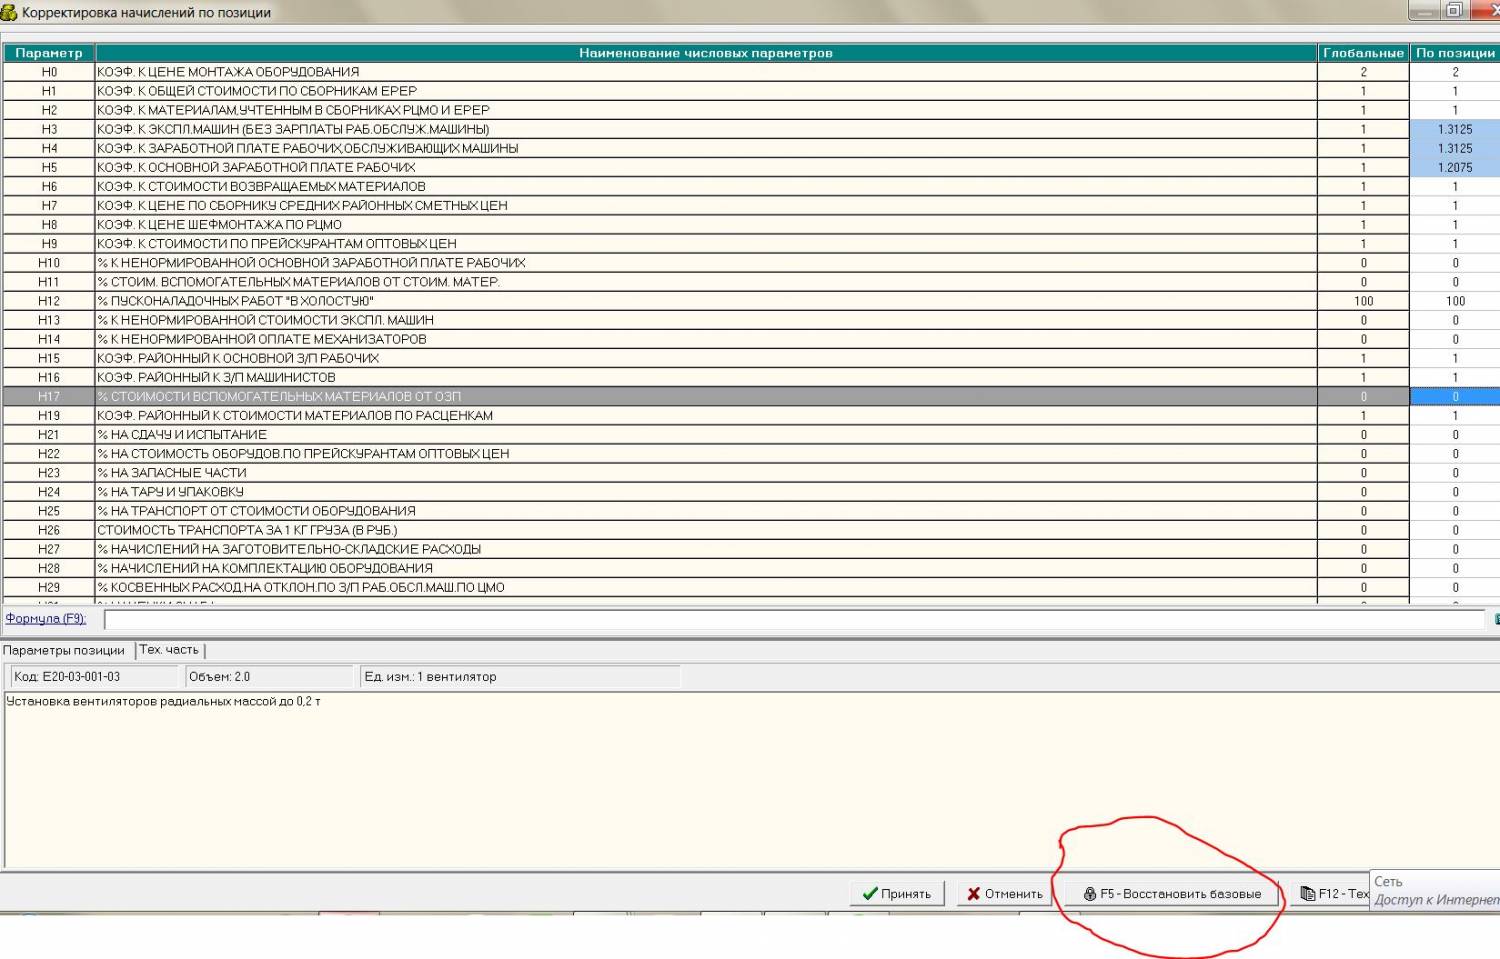
Task: Click global value 100 in row H12
Action: coord(1363,301)
